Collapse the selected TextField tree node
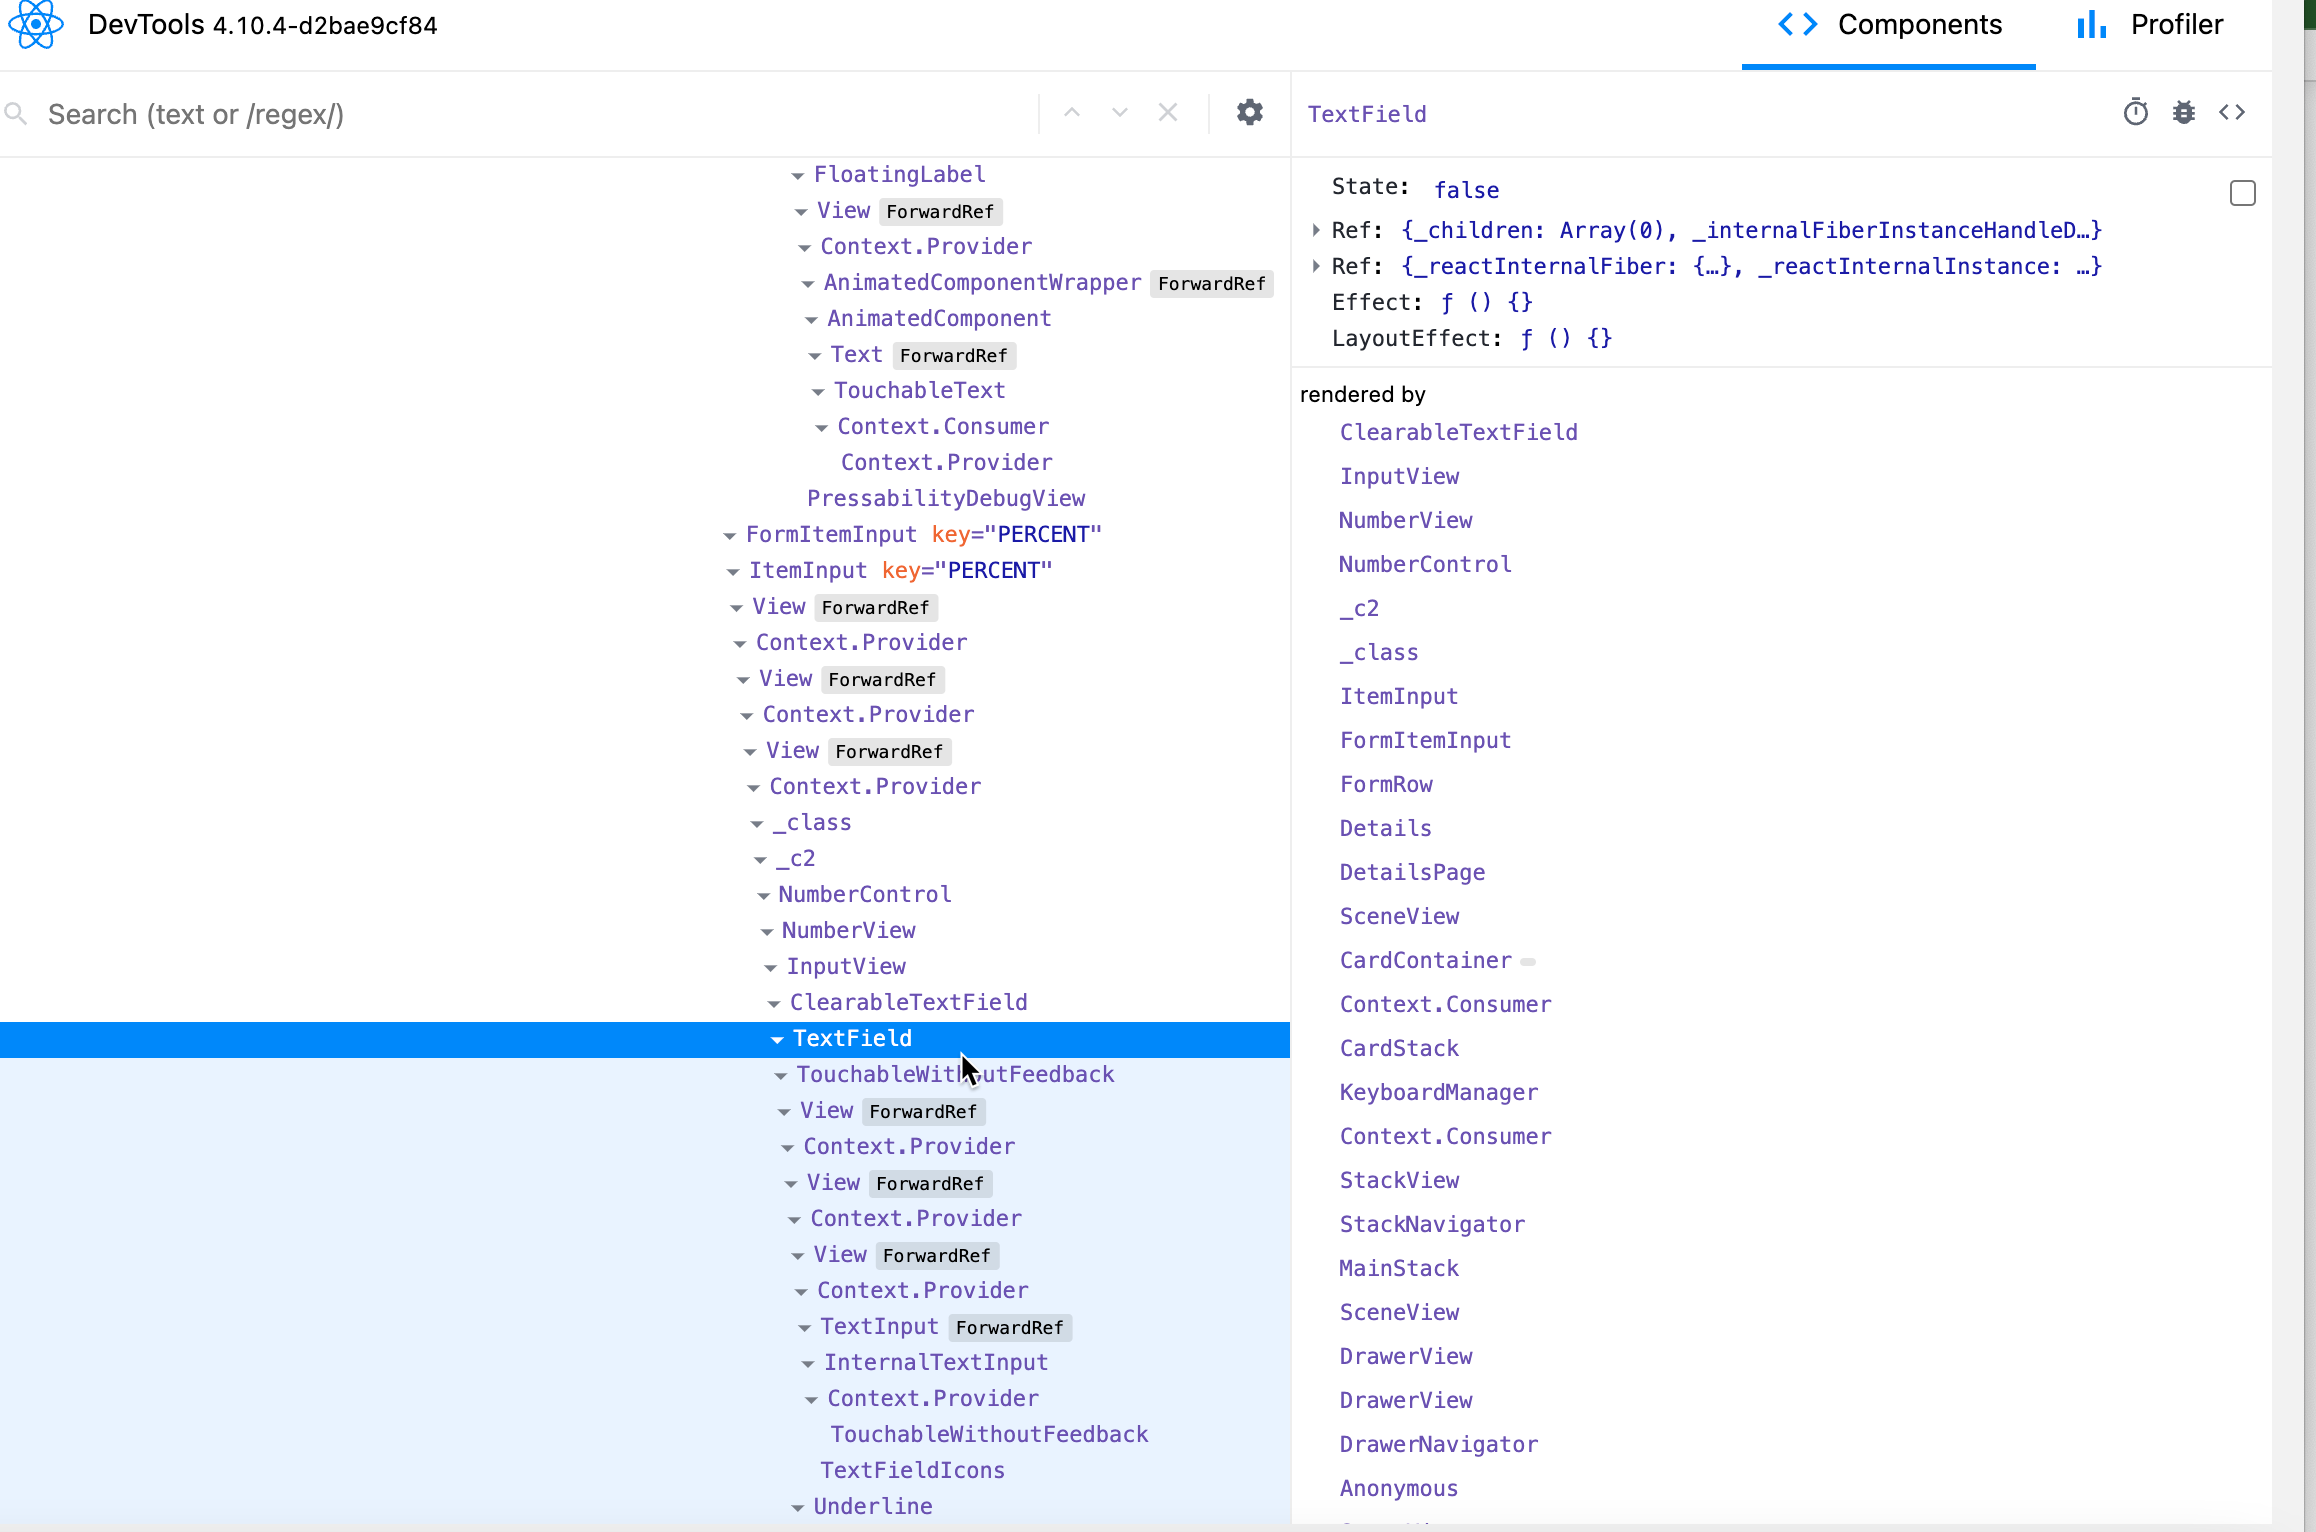This screenshot has height=1532, width=2316. pos(777,1040)
